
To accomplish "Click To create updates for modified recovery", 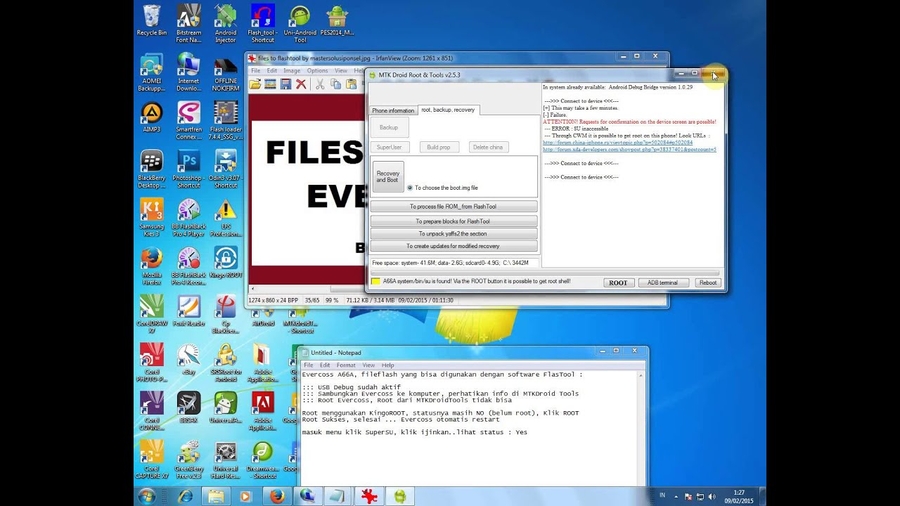I will pos(453,246).
